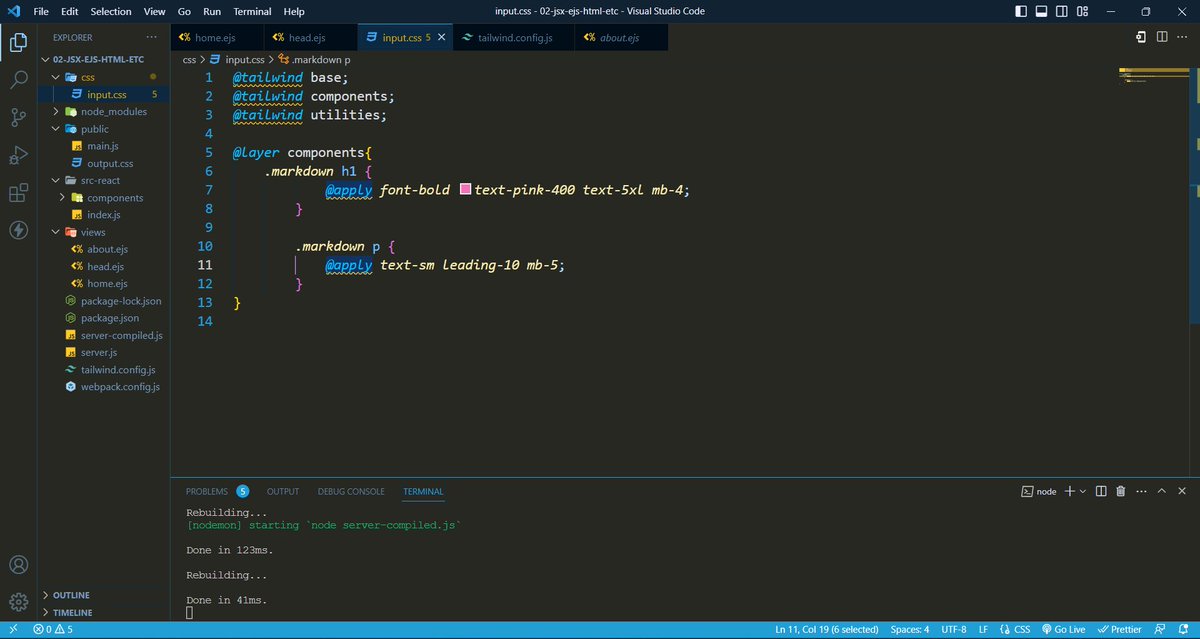The height and width of the screenshot is (639, 1200).
Task: Switch to the DEBUG CONSOLE tab
Action: pos(351,491)
